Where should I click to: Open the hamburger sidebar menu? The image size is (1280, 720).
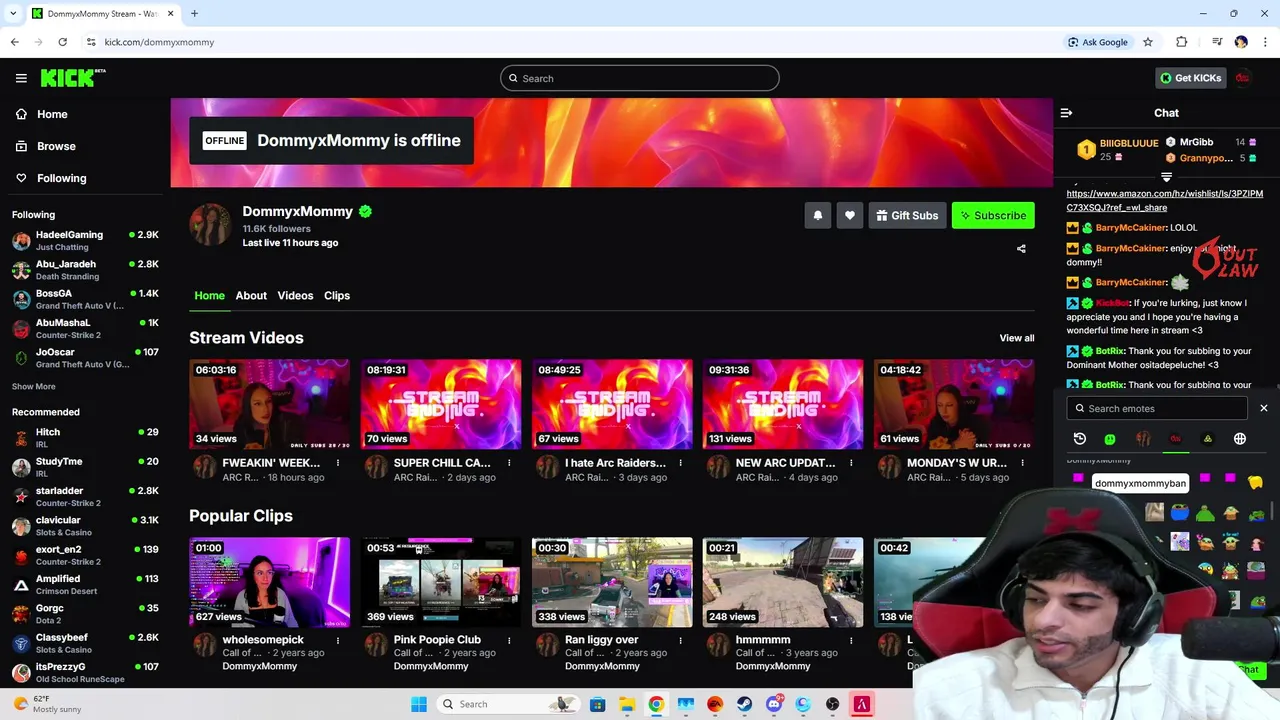[21, 78]
